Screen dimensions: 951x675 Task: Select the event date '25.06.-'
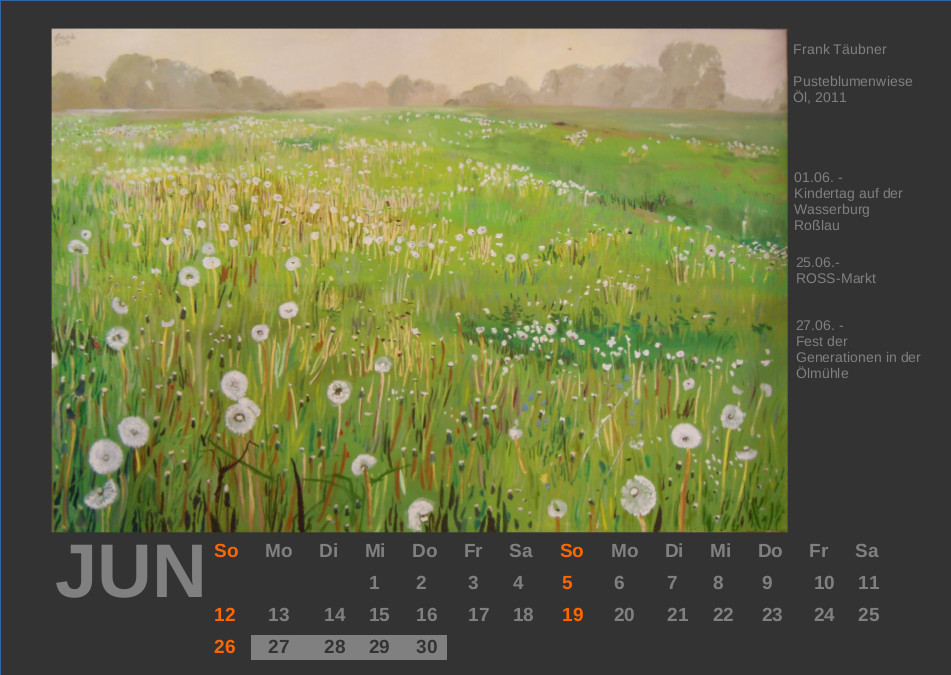tap(818, 262)
